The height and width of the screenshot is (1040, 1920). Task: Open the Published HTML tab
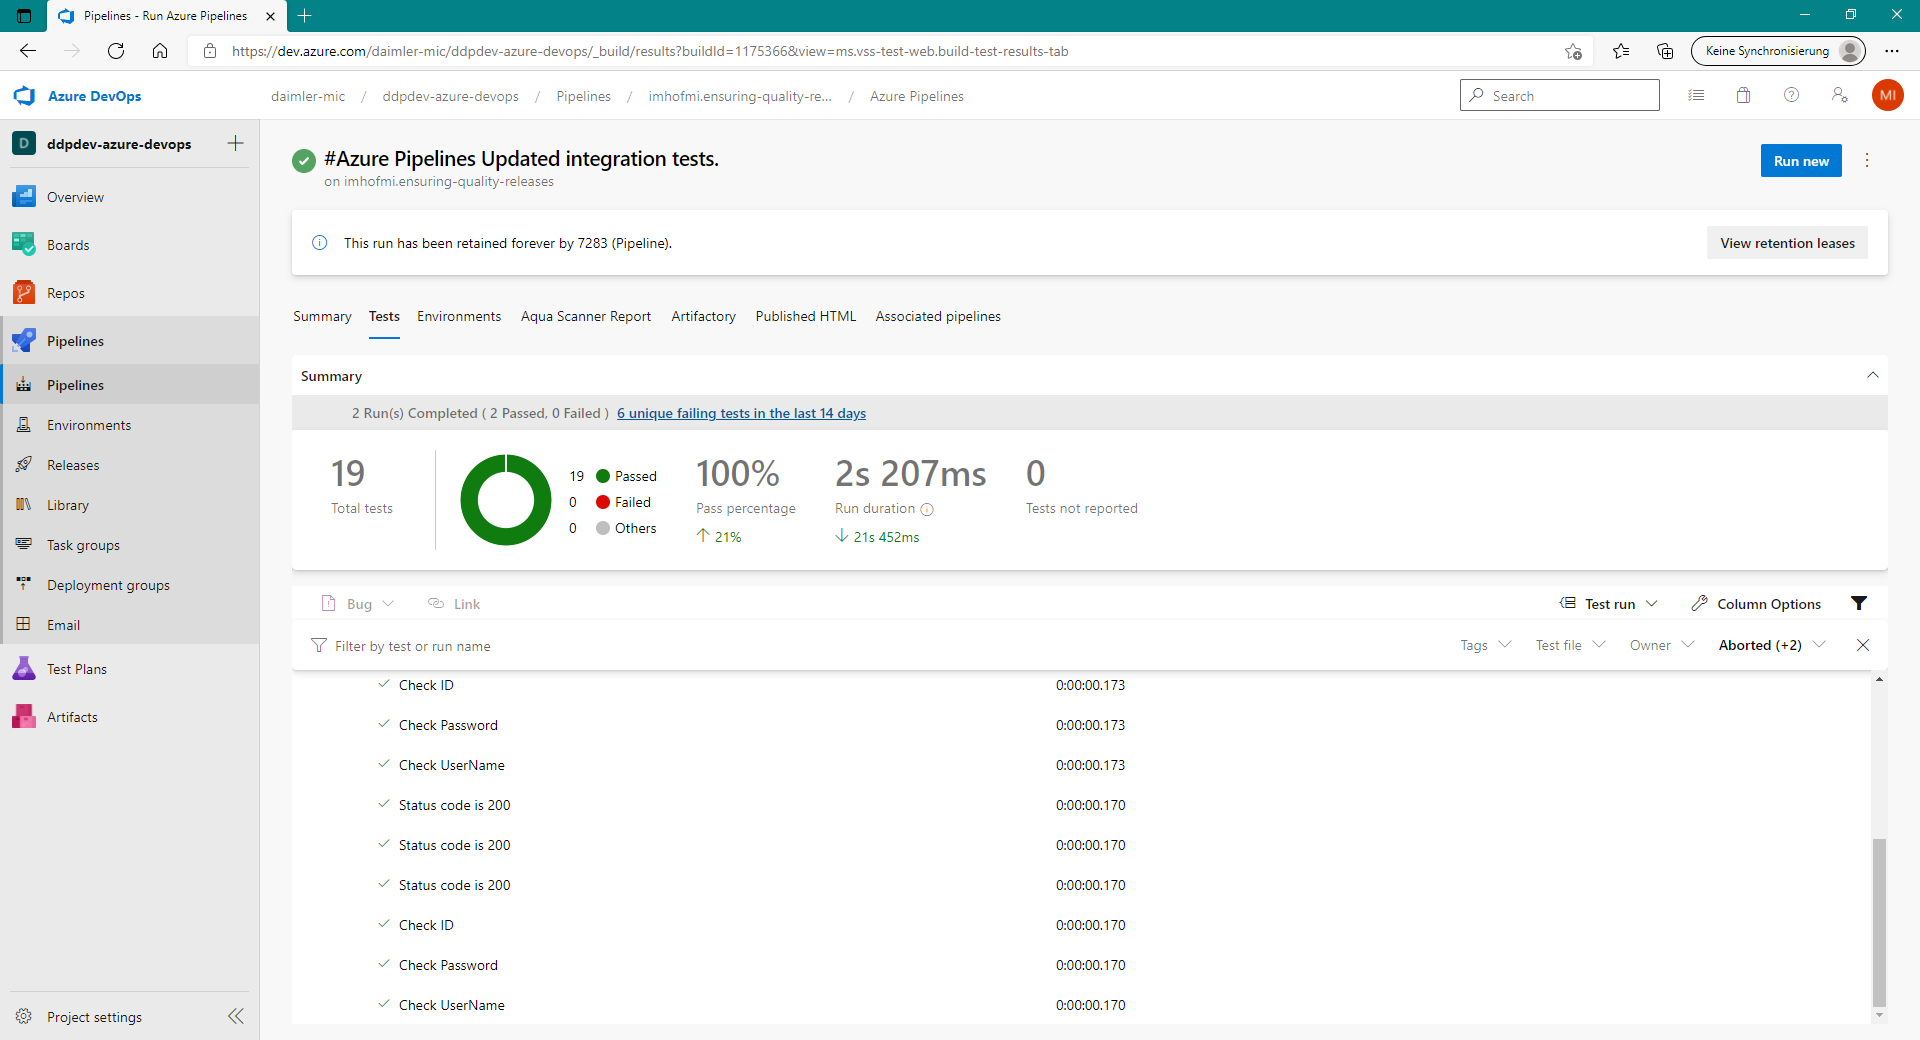click(x=806, y=316)
